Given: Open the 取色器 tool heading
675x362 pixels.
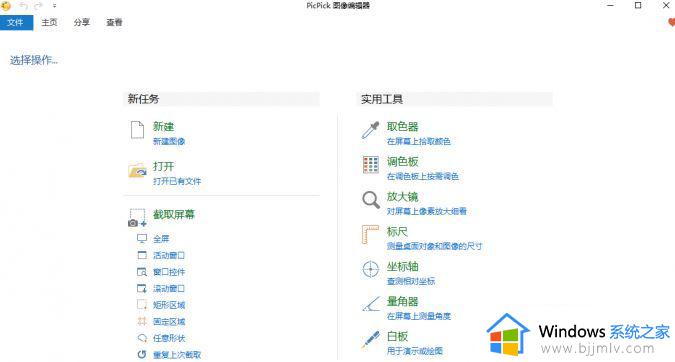Looking at the screenshot, I should 403,127.
